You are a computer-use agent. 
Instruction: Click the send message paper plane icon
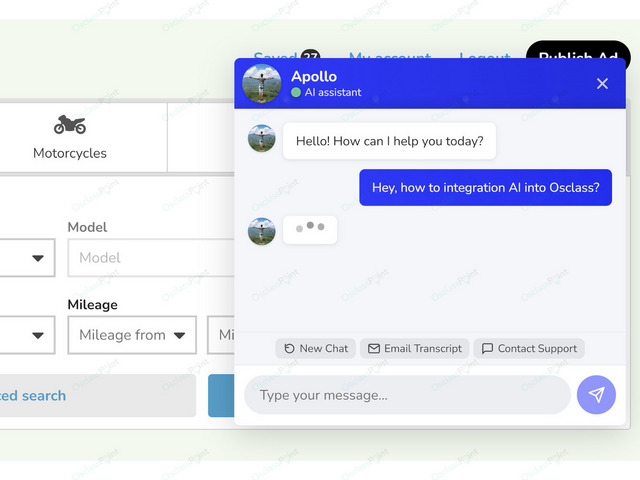pos(596,395)
